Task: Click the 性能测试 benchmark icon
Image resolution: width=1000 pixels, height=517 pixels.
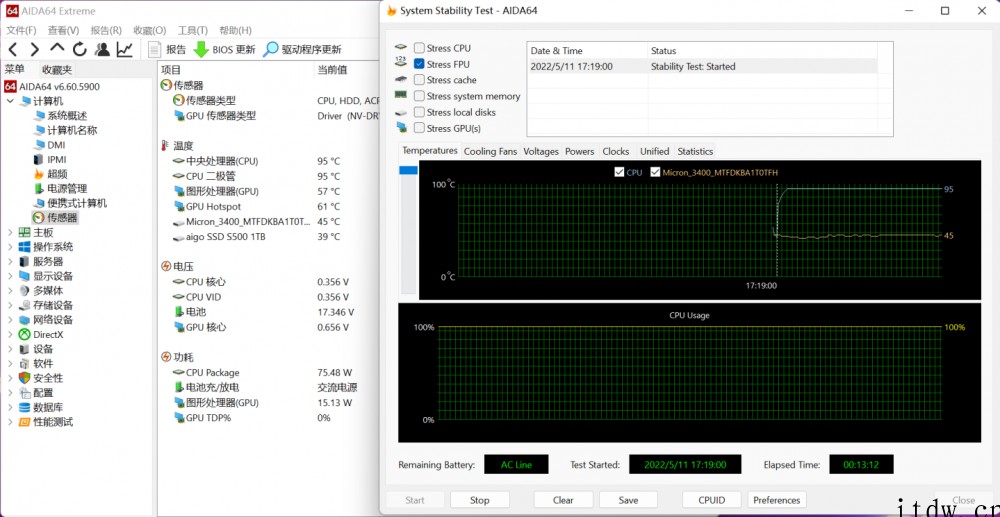Action: pos(25,422)
